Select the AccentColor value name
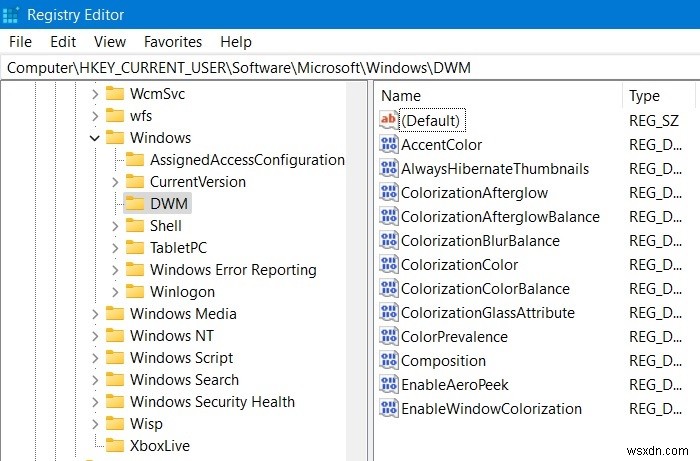Screen dimensions: 700x461 click(442, 145)
